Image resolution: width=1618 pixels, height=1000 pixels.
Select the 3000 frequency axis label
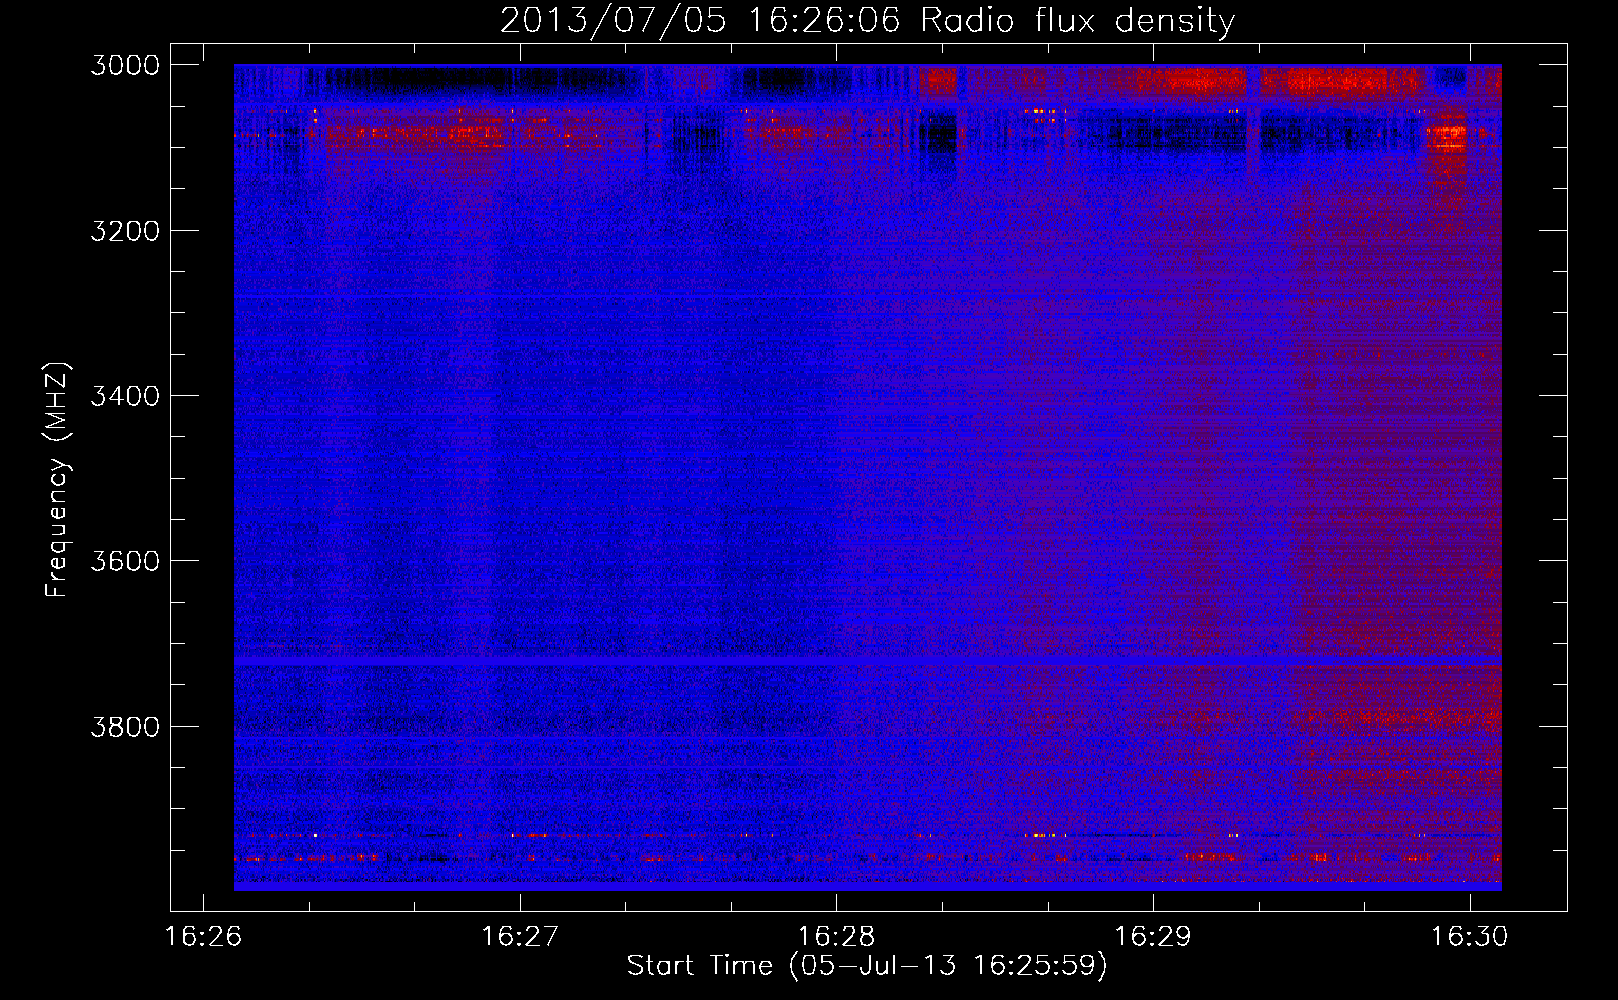(125, 65)
